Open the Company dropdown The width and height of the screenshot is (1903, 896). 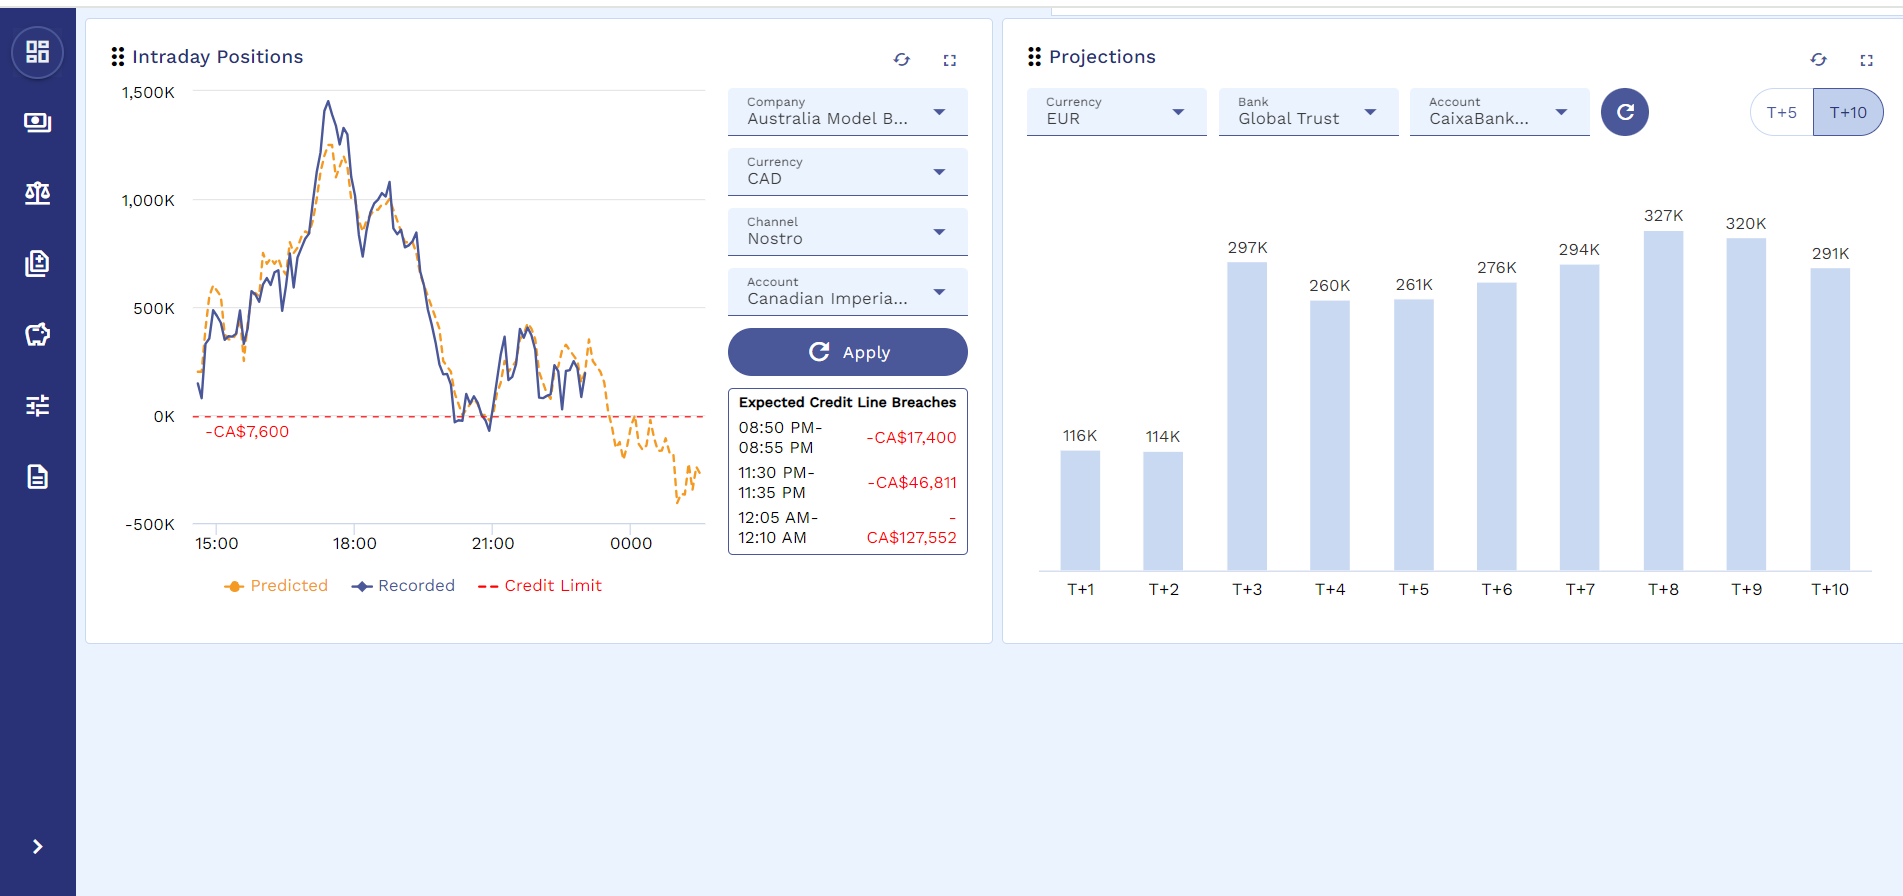[x=848, y=112]
